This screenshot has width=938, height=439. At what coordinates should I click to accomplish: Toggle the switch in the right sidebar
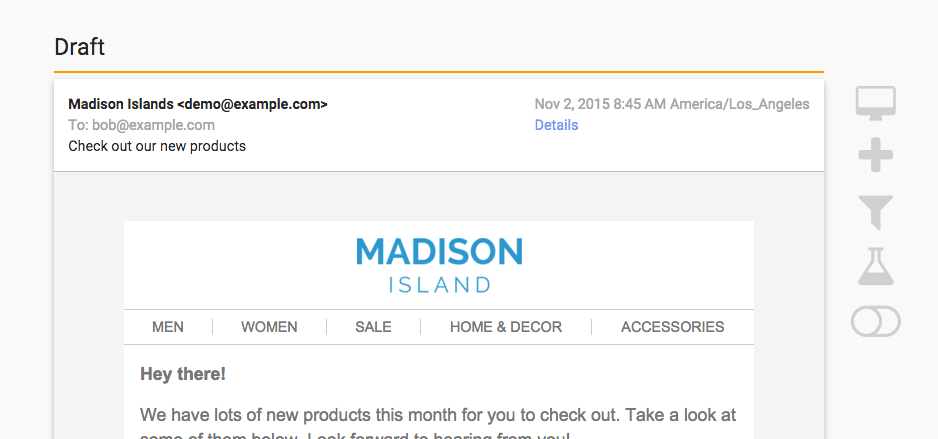(875, 321)
